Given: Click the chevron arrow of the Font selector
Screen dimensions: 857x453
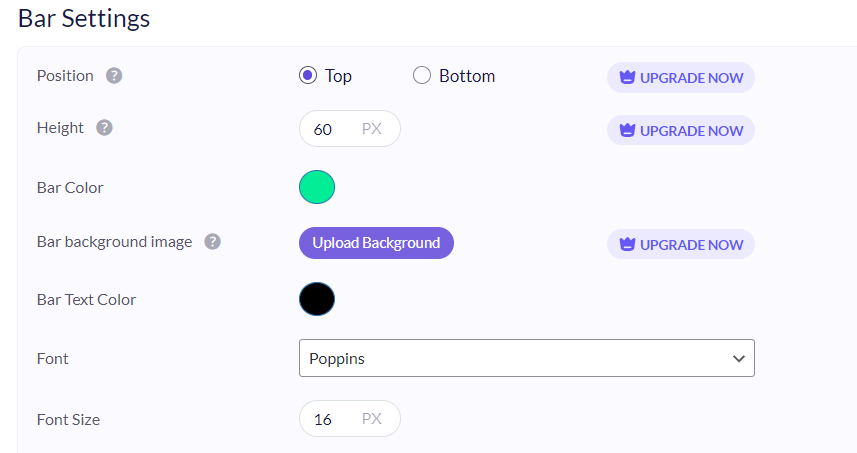Looking at the screenshot, I should click(x=739, y=358).
